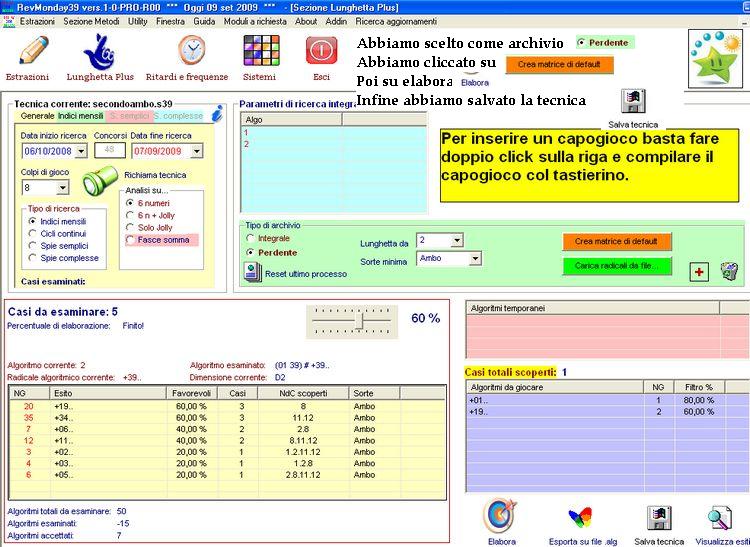Click Esporta su file .alg butterfly icon
750x547 pixels.
pyautogui.click(x=580, y=518)
